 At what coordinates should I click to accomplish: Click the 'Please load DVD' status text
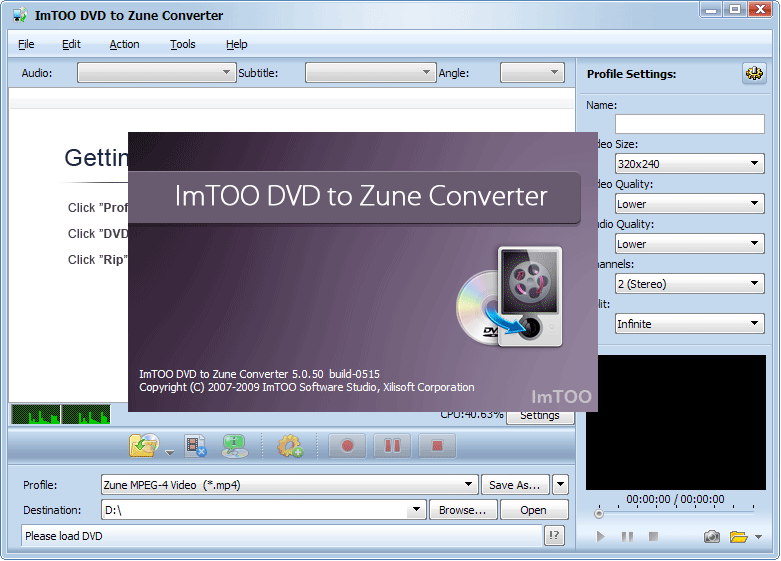click(x=64, y=536)
